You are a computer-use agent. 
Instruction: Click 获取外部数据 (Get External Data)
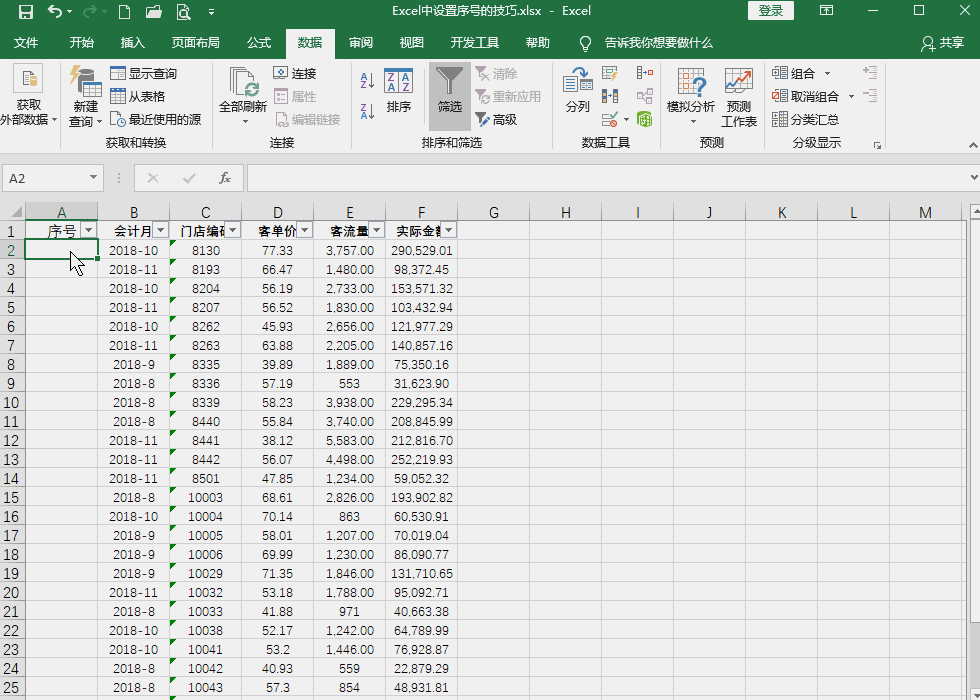(29, 95)
